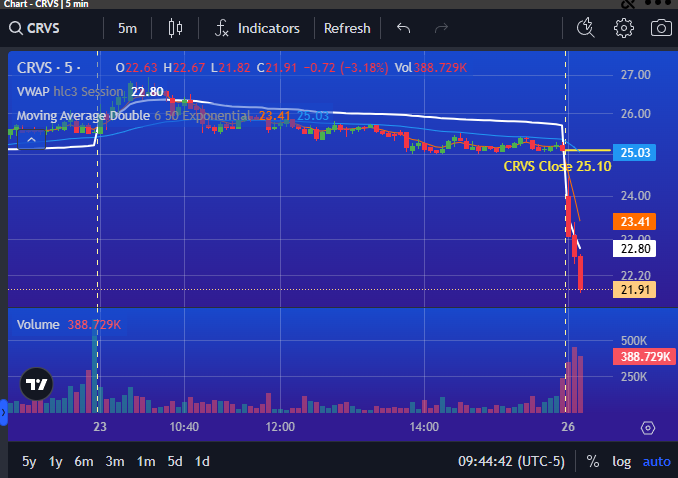Select the 1m date range
The width and height of the screenshot is (678, 478).
coord(146,462)
